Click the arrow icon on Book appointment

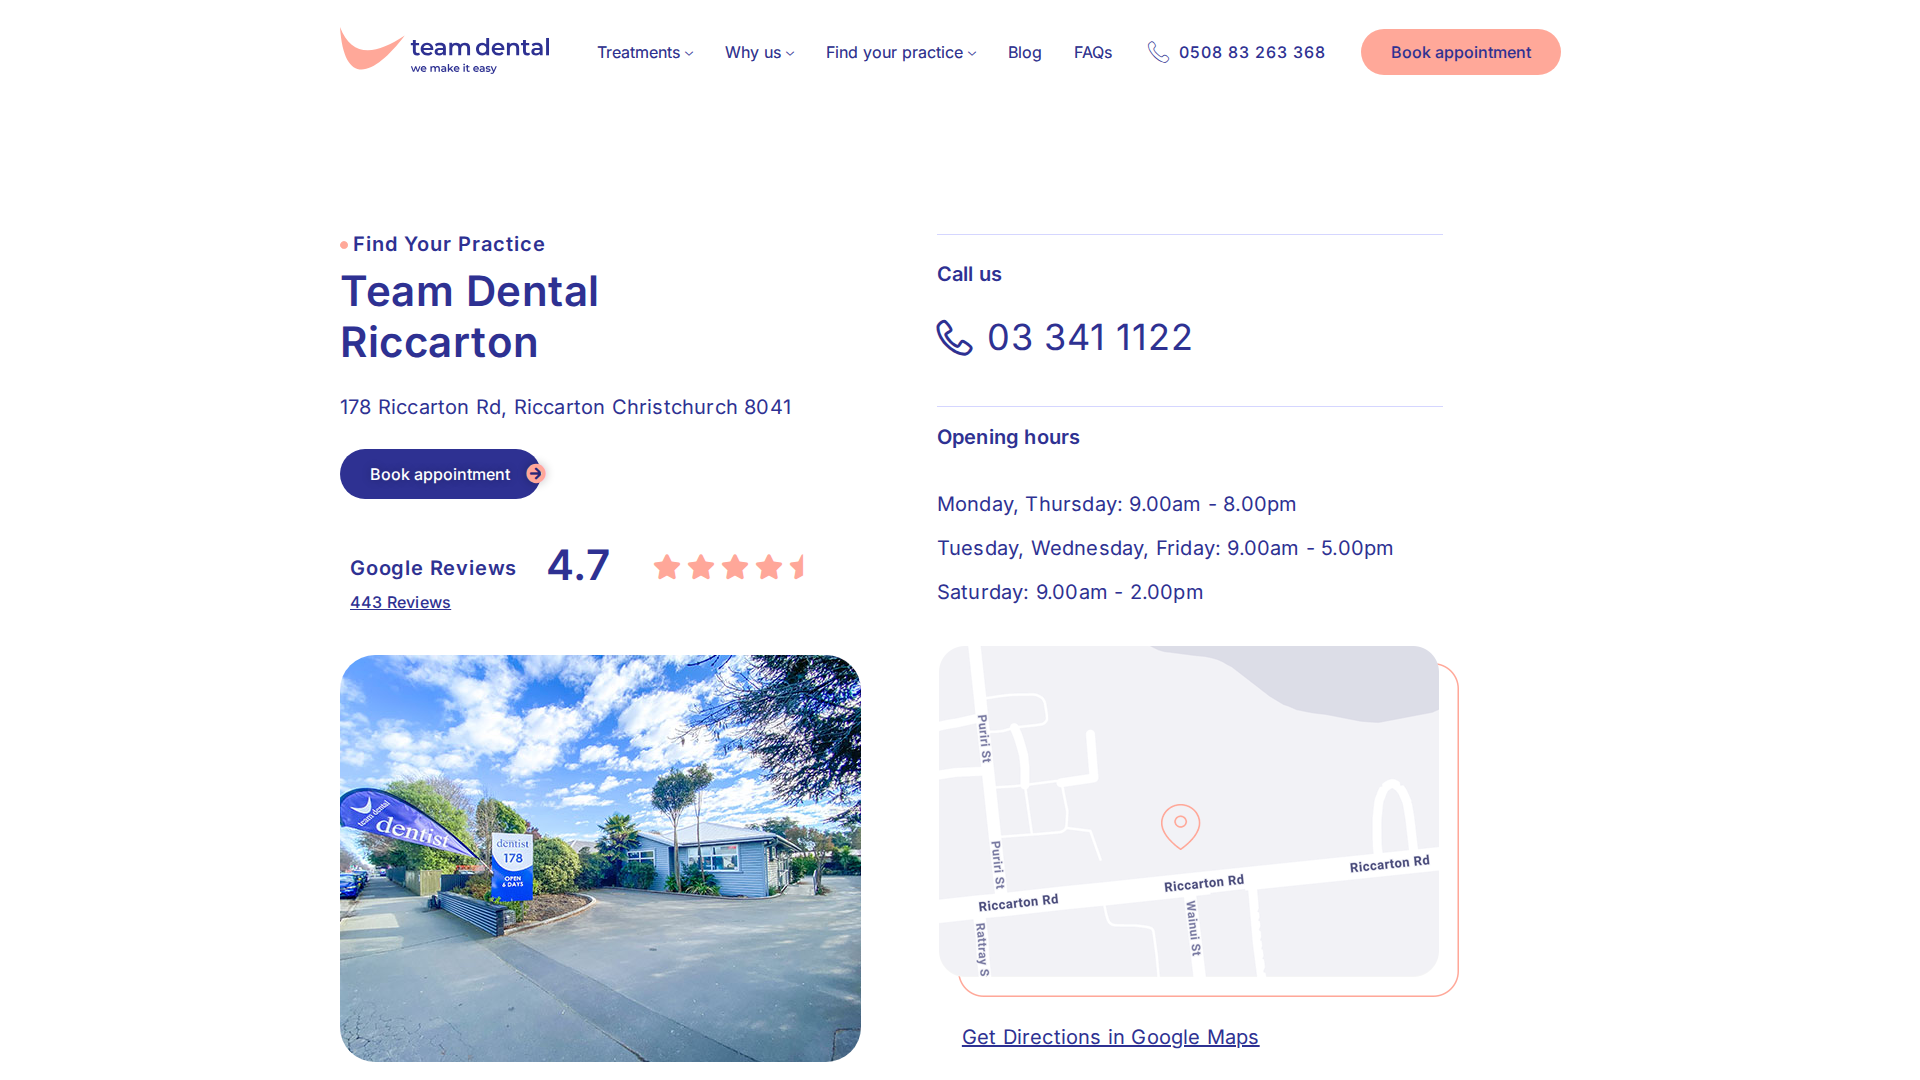(535, 474)
